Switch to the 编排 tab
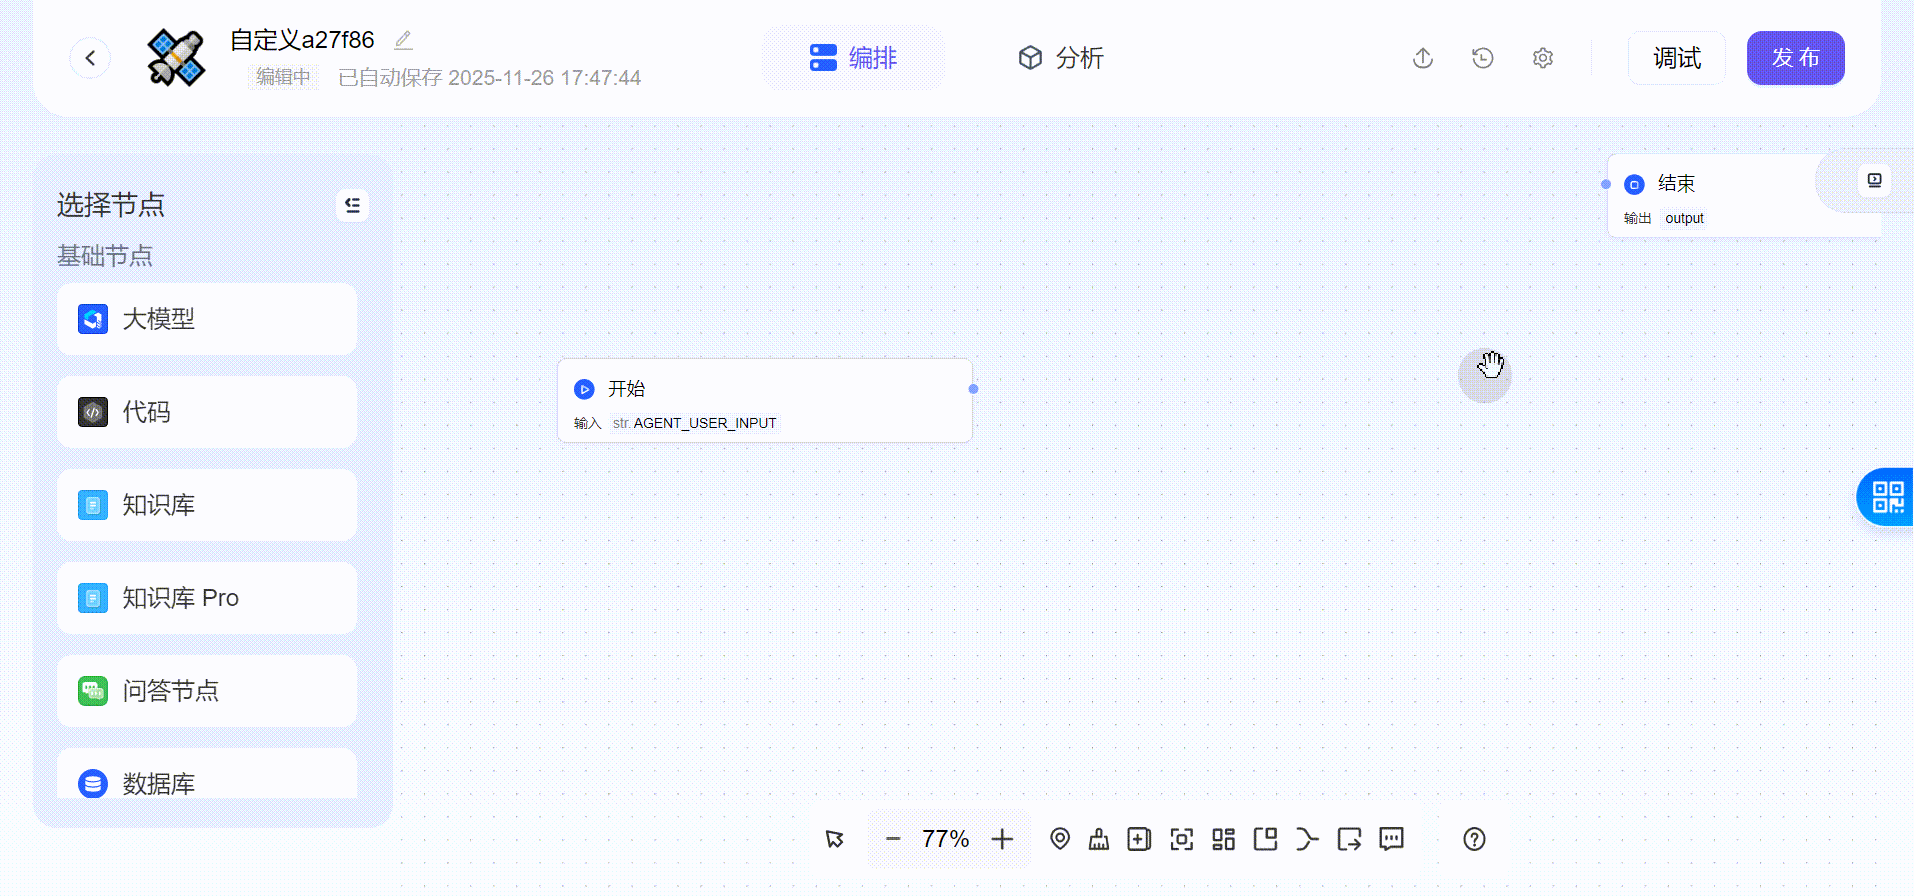Screen dimensions: 1914x896 tap(853, 58)
